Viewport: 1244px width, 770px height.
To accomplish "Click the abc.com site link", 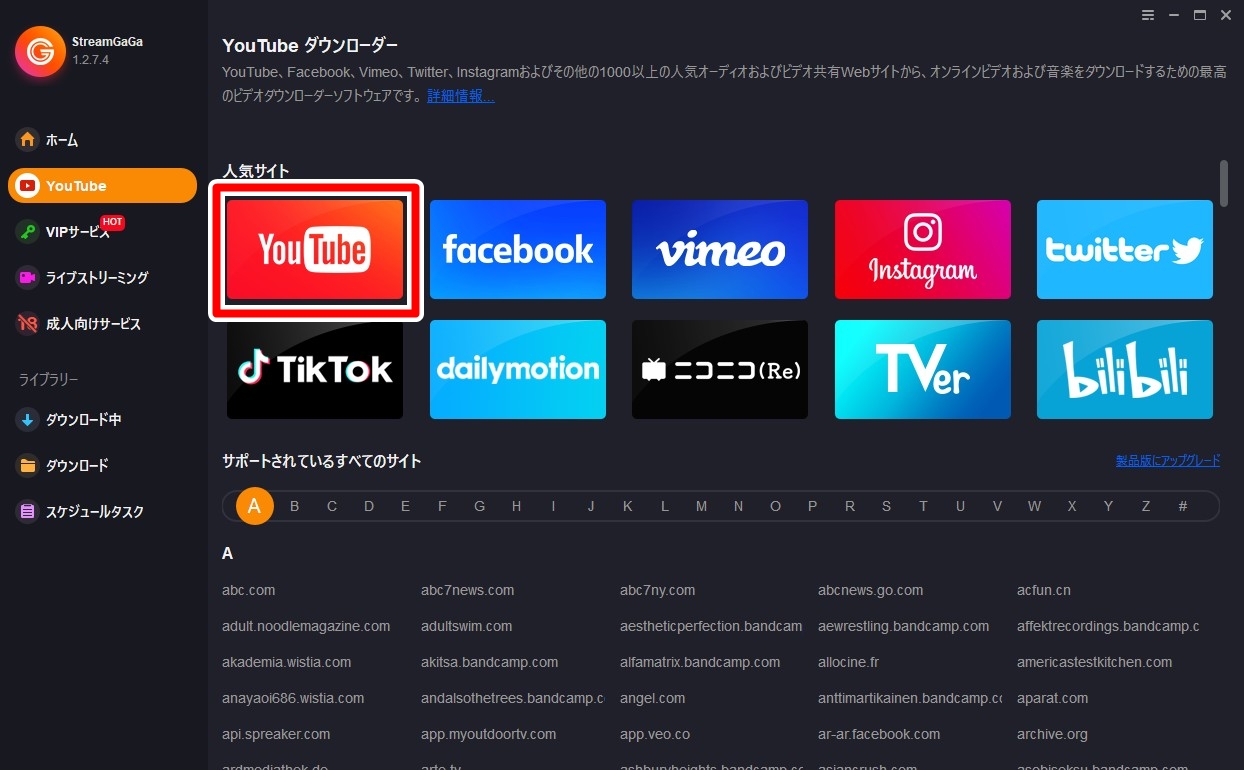I will click(248, 590).
